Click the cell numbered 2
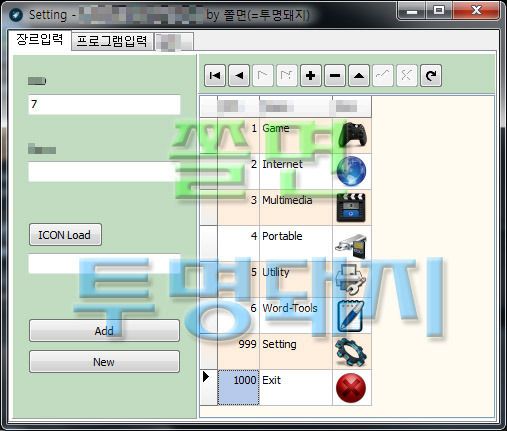Viewport: 507px width, 431px height. point(238,172)
